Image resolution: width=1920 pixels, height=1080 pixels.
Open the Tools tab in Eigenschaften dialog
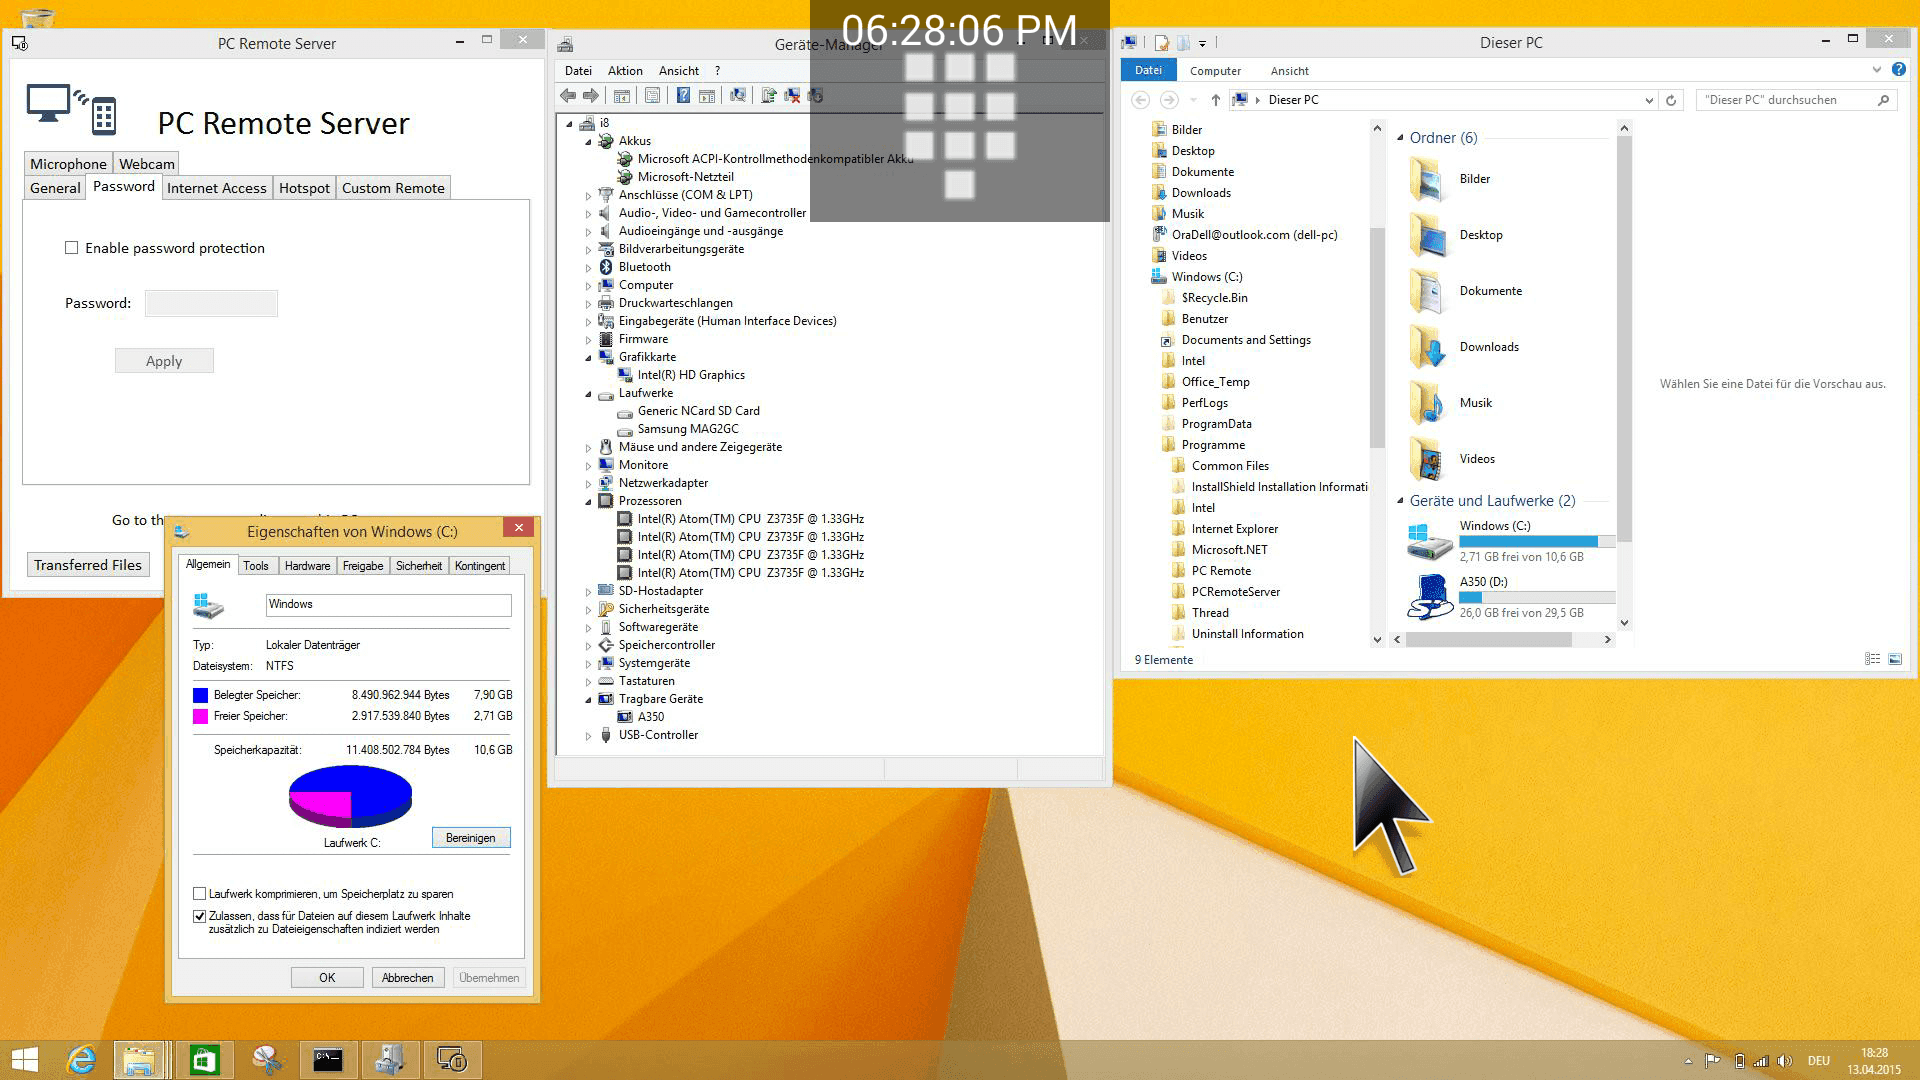click(x=256, y=566)
